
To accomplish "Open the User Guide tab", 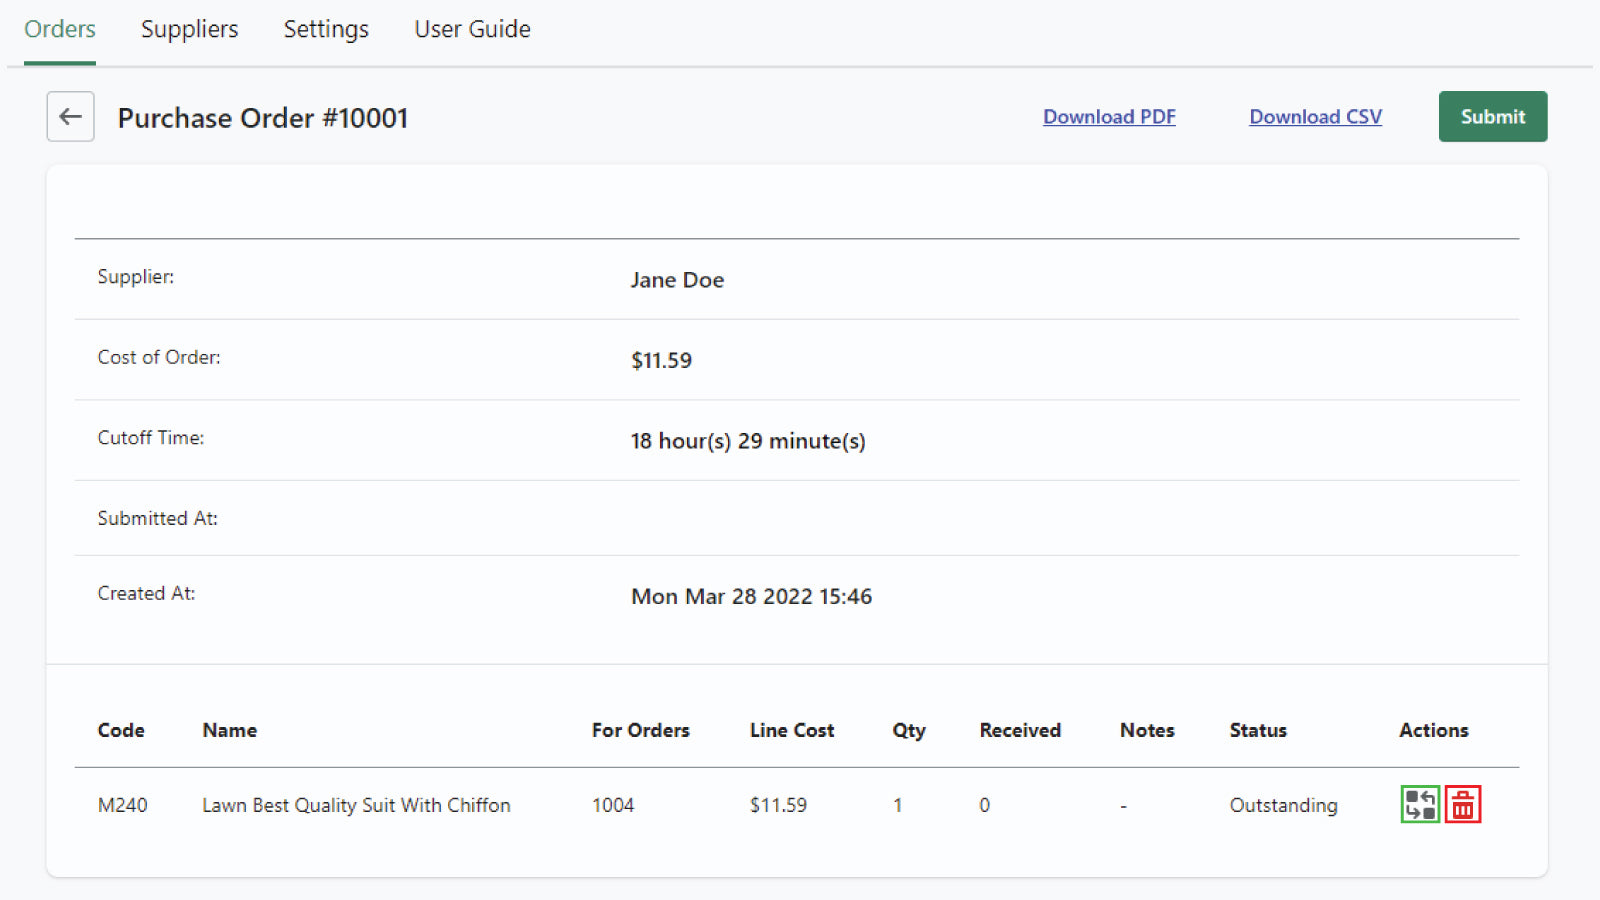I will (472, 29).
